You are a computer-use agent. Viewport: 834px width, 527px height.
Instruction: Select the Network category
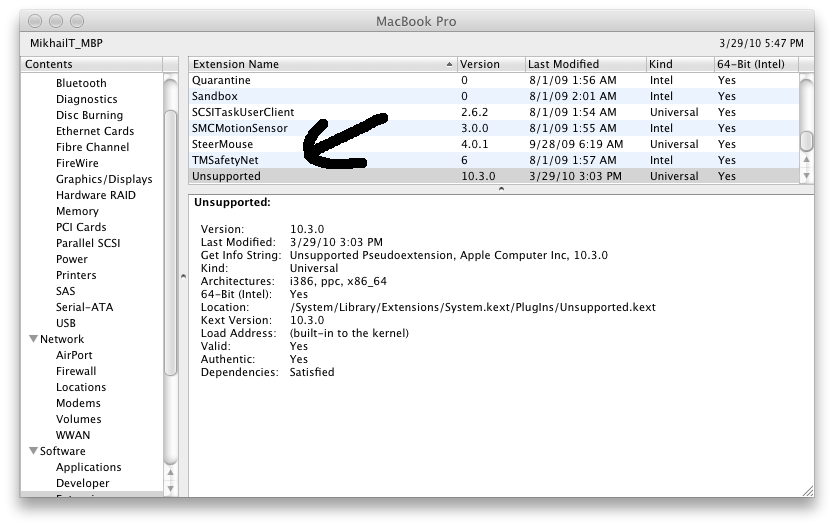click(62, 339)
